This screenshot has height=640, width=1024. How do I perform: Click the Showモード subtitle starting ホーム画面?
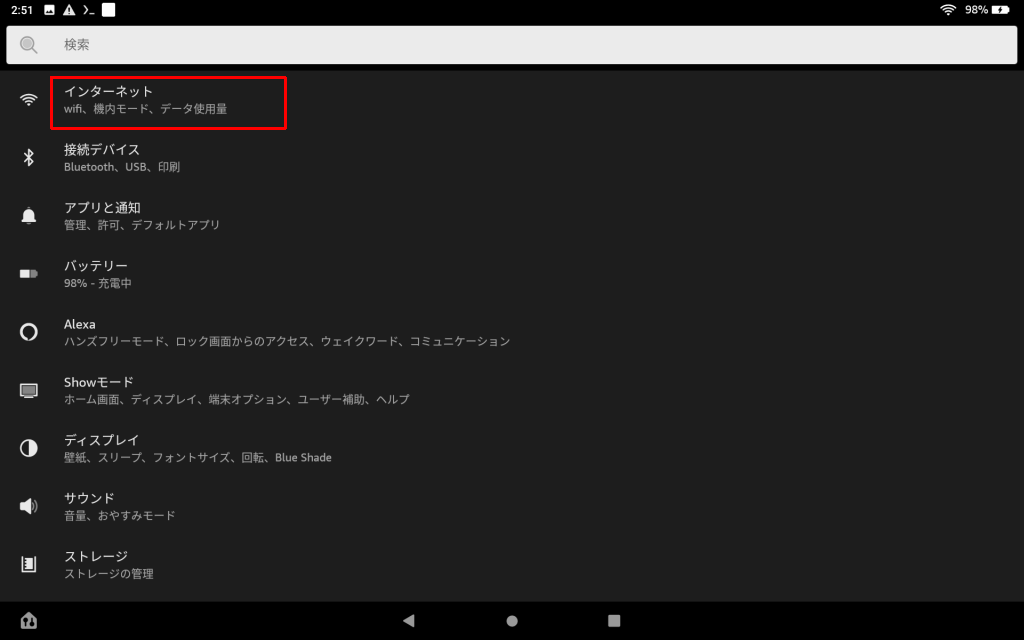pos(236,400)
